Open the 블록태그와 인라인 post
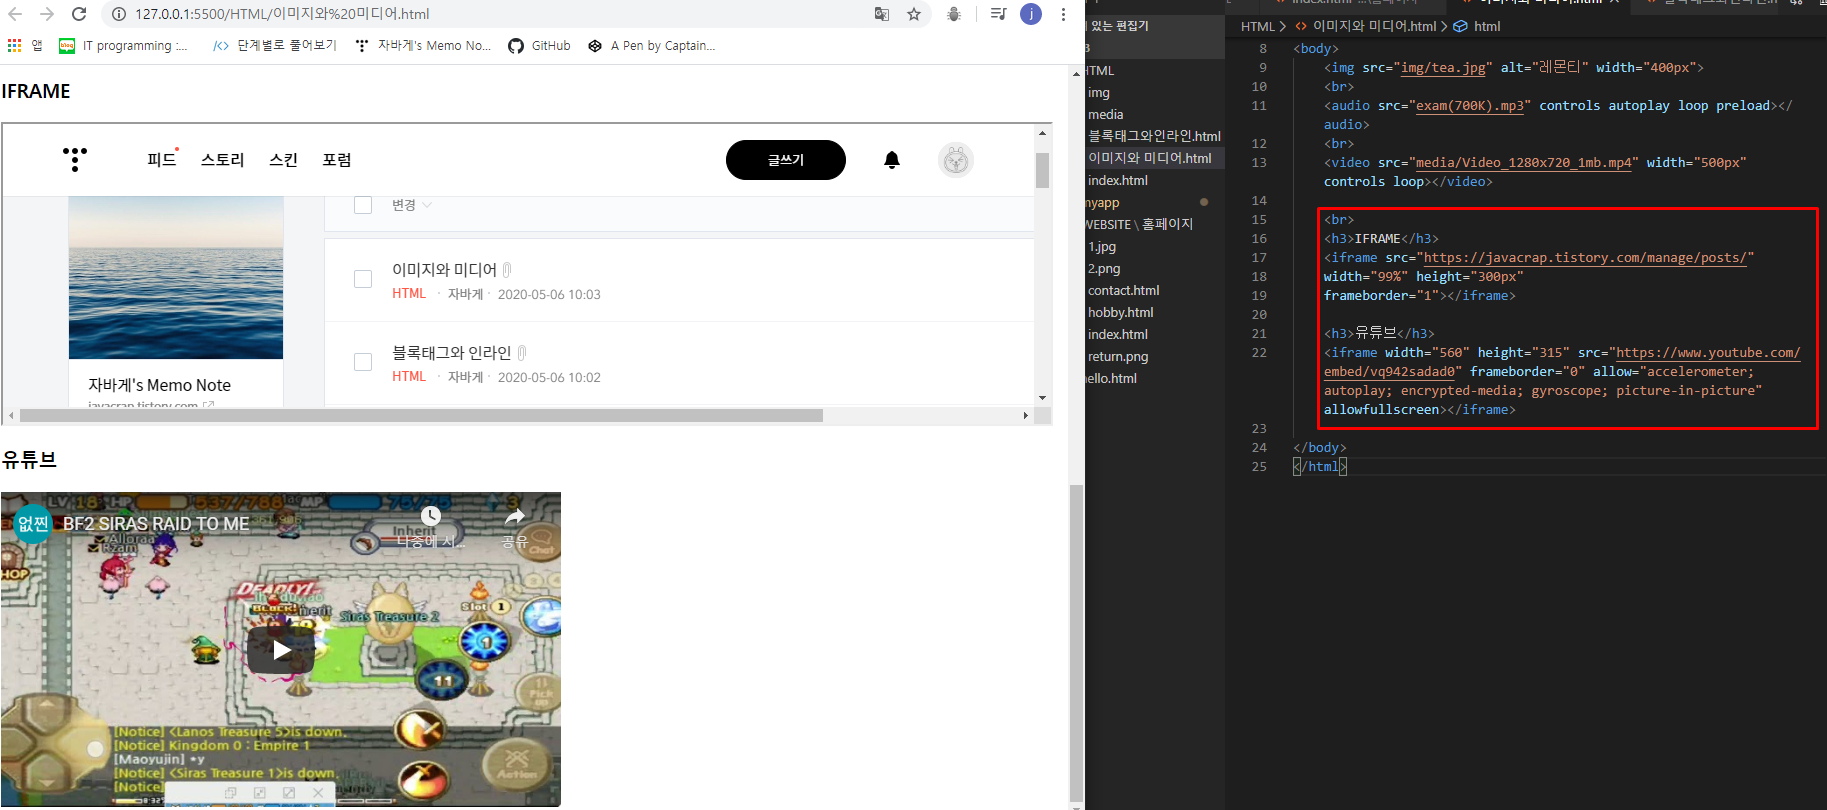Viewport: 1827px width, 810px height. pos(451,353)
